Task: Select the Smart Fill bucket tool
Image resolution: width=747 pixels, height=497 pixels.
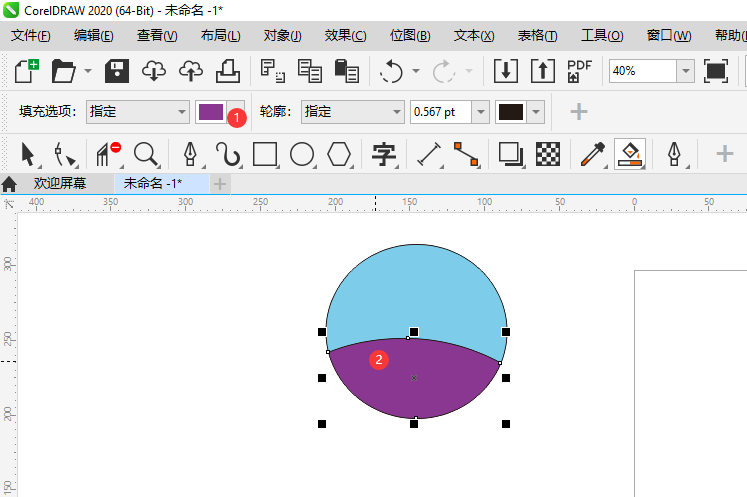Action: [x=630, y=154]
